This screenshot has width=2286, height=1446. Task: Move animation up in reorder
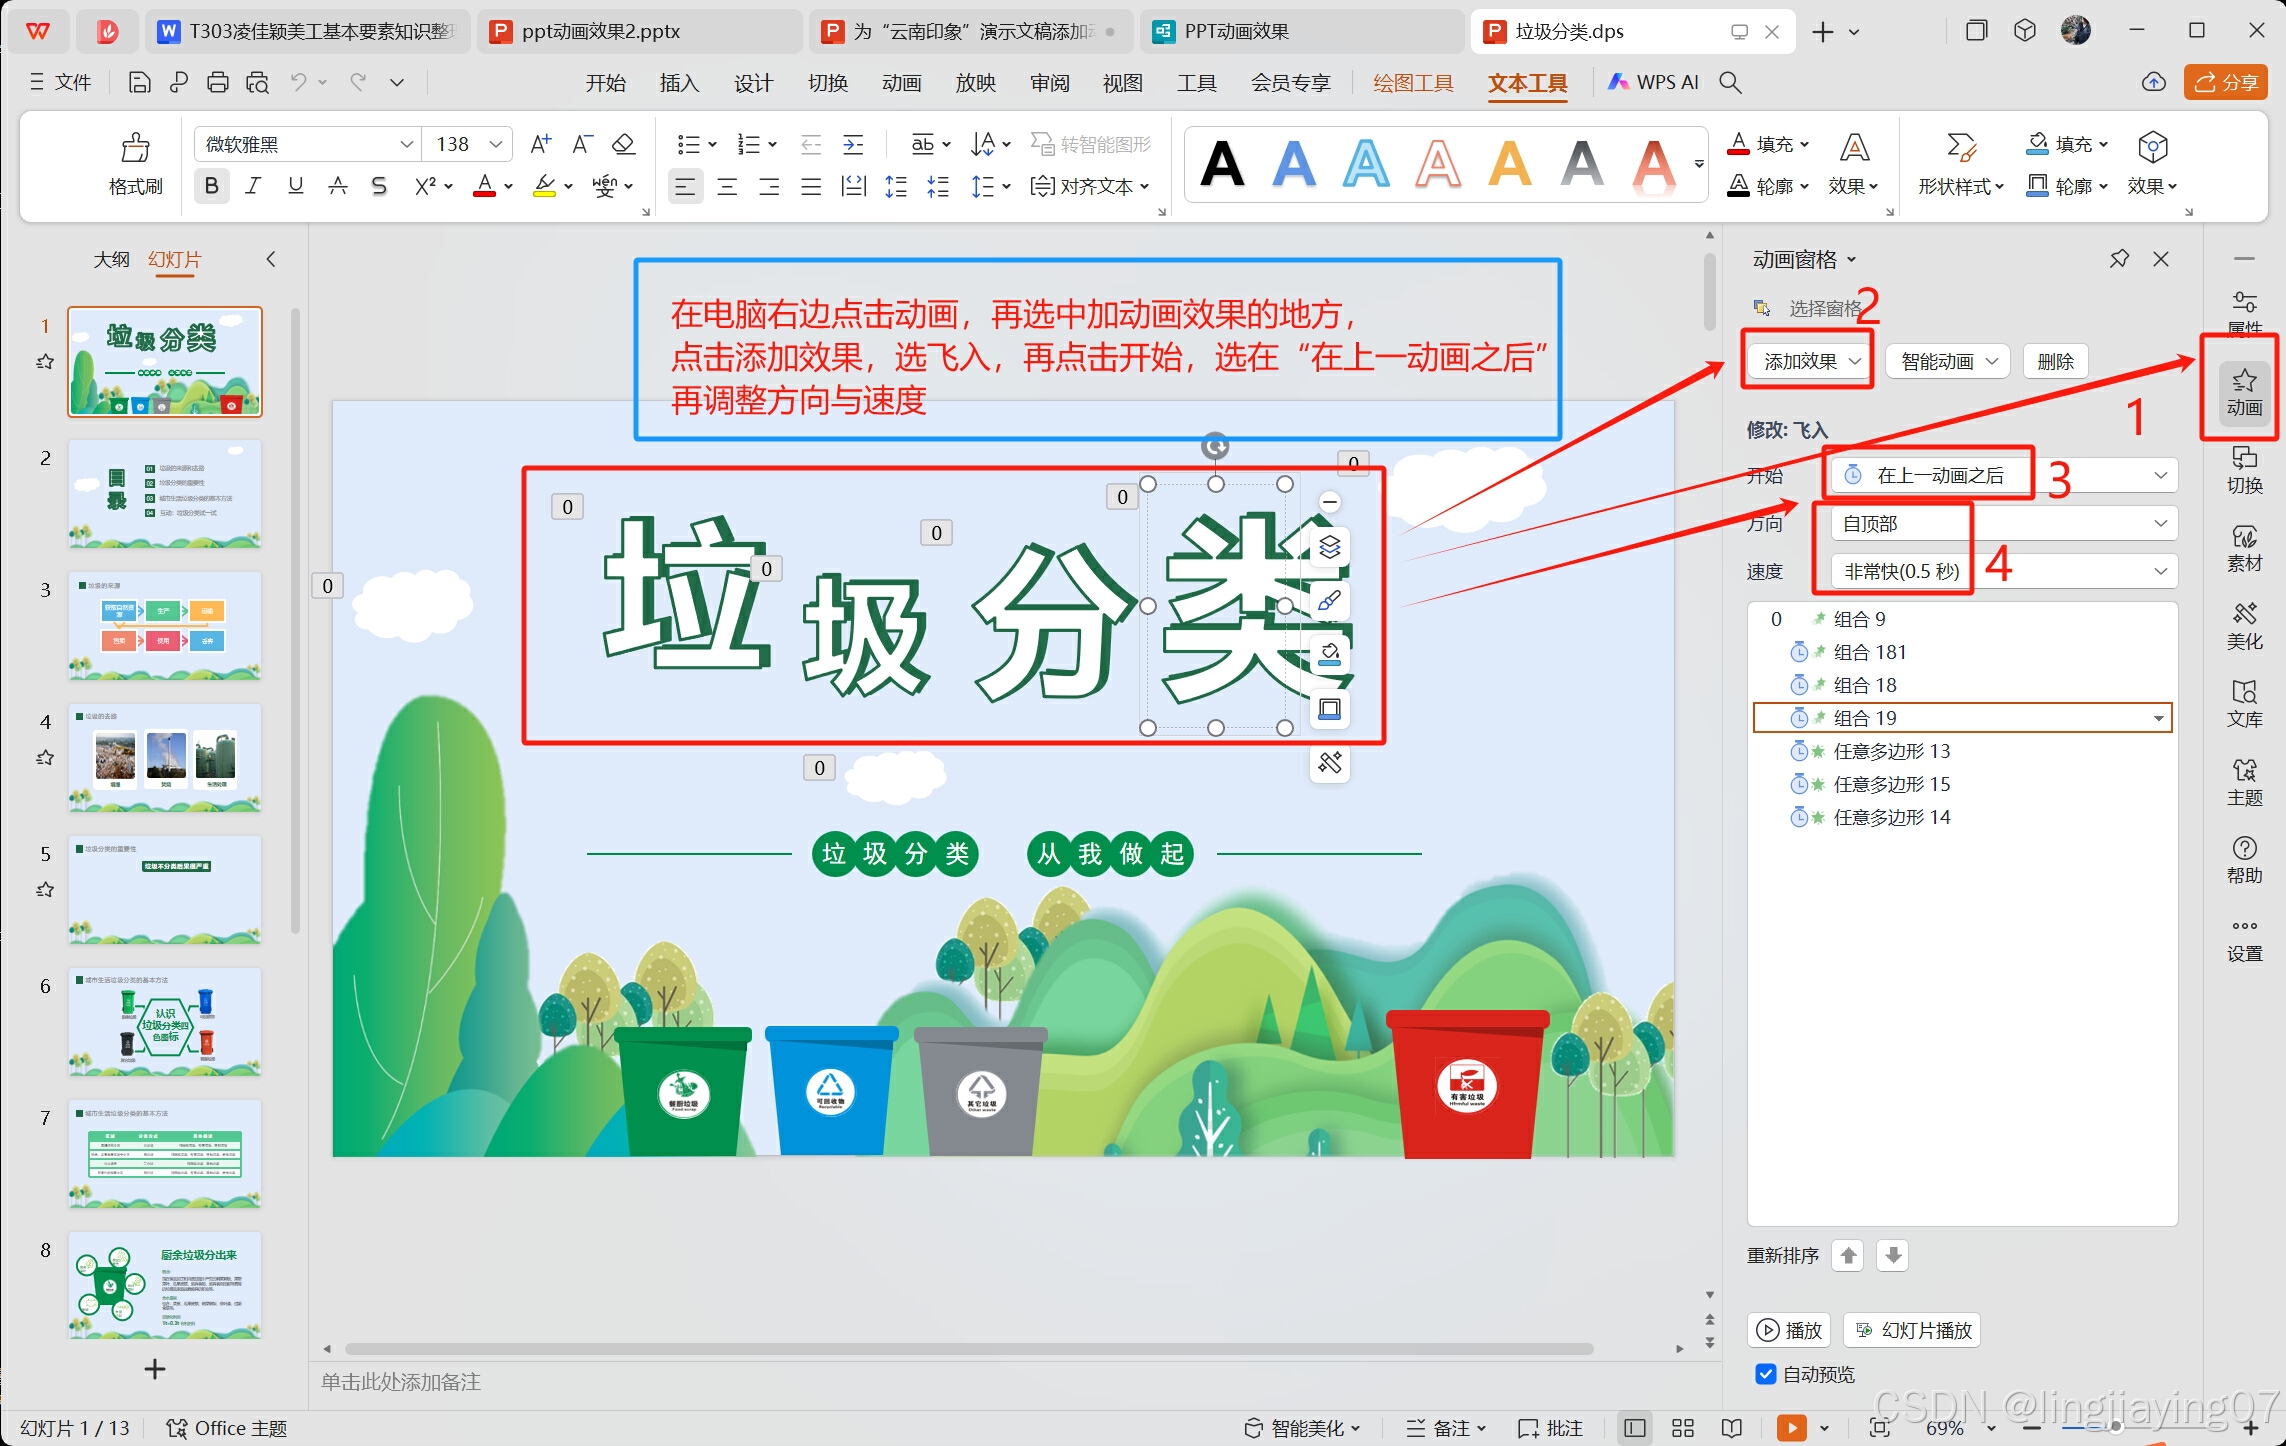point(1848,1255)
